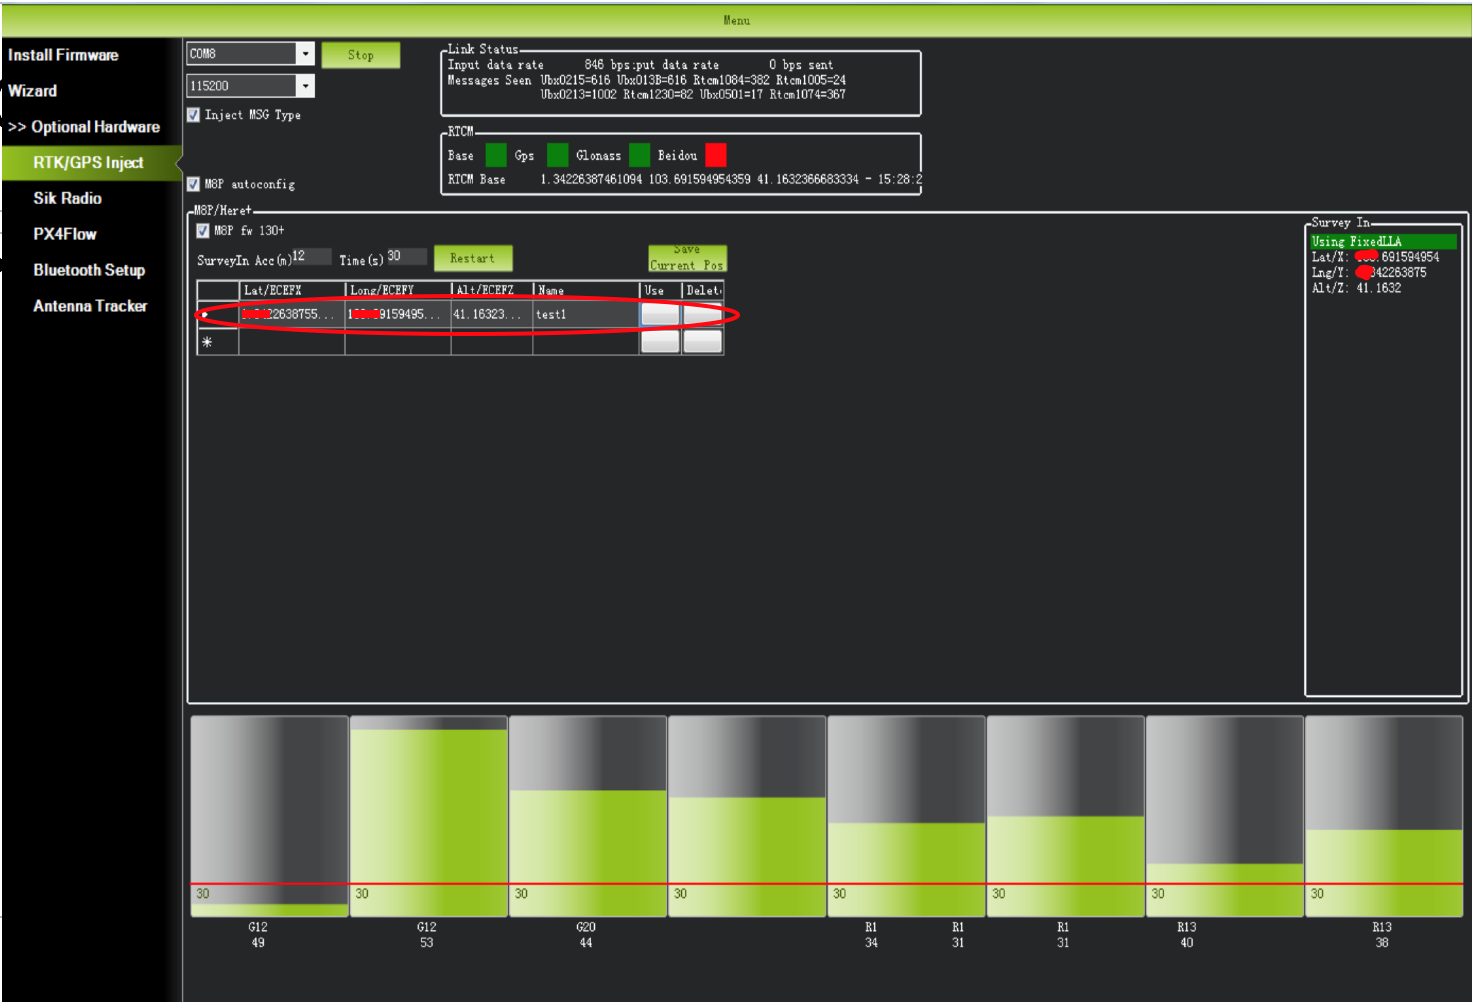The image size is (1472, 1002).
Task: Open the 115200 baud rate dropdown
Action: 306,85
